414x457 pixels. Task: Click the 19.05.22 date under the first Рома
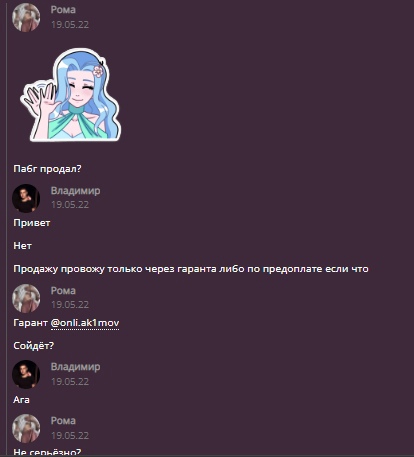(70, 25)
